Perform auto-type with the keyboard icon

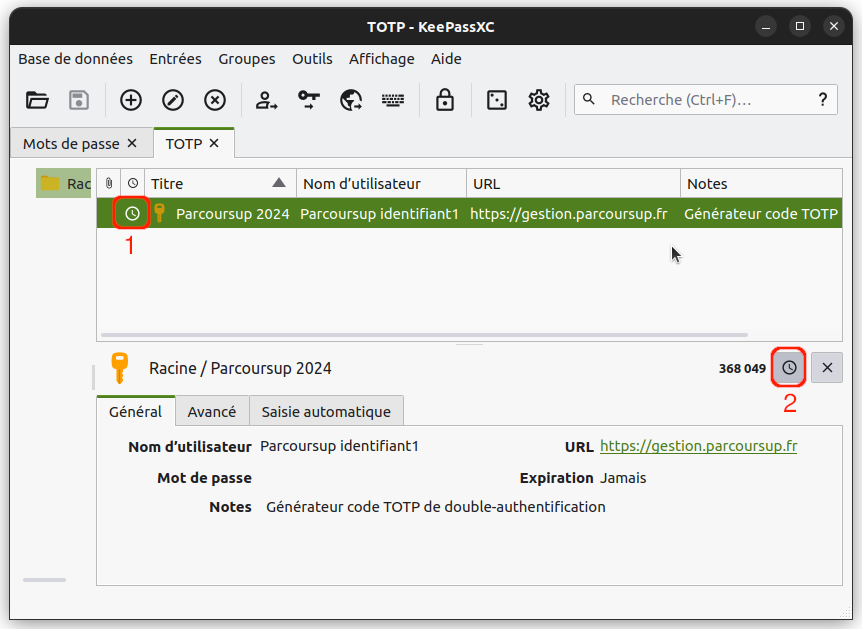392,99
